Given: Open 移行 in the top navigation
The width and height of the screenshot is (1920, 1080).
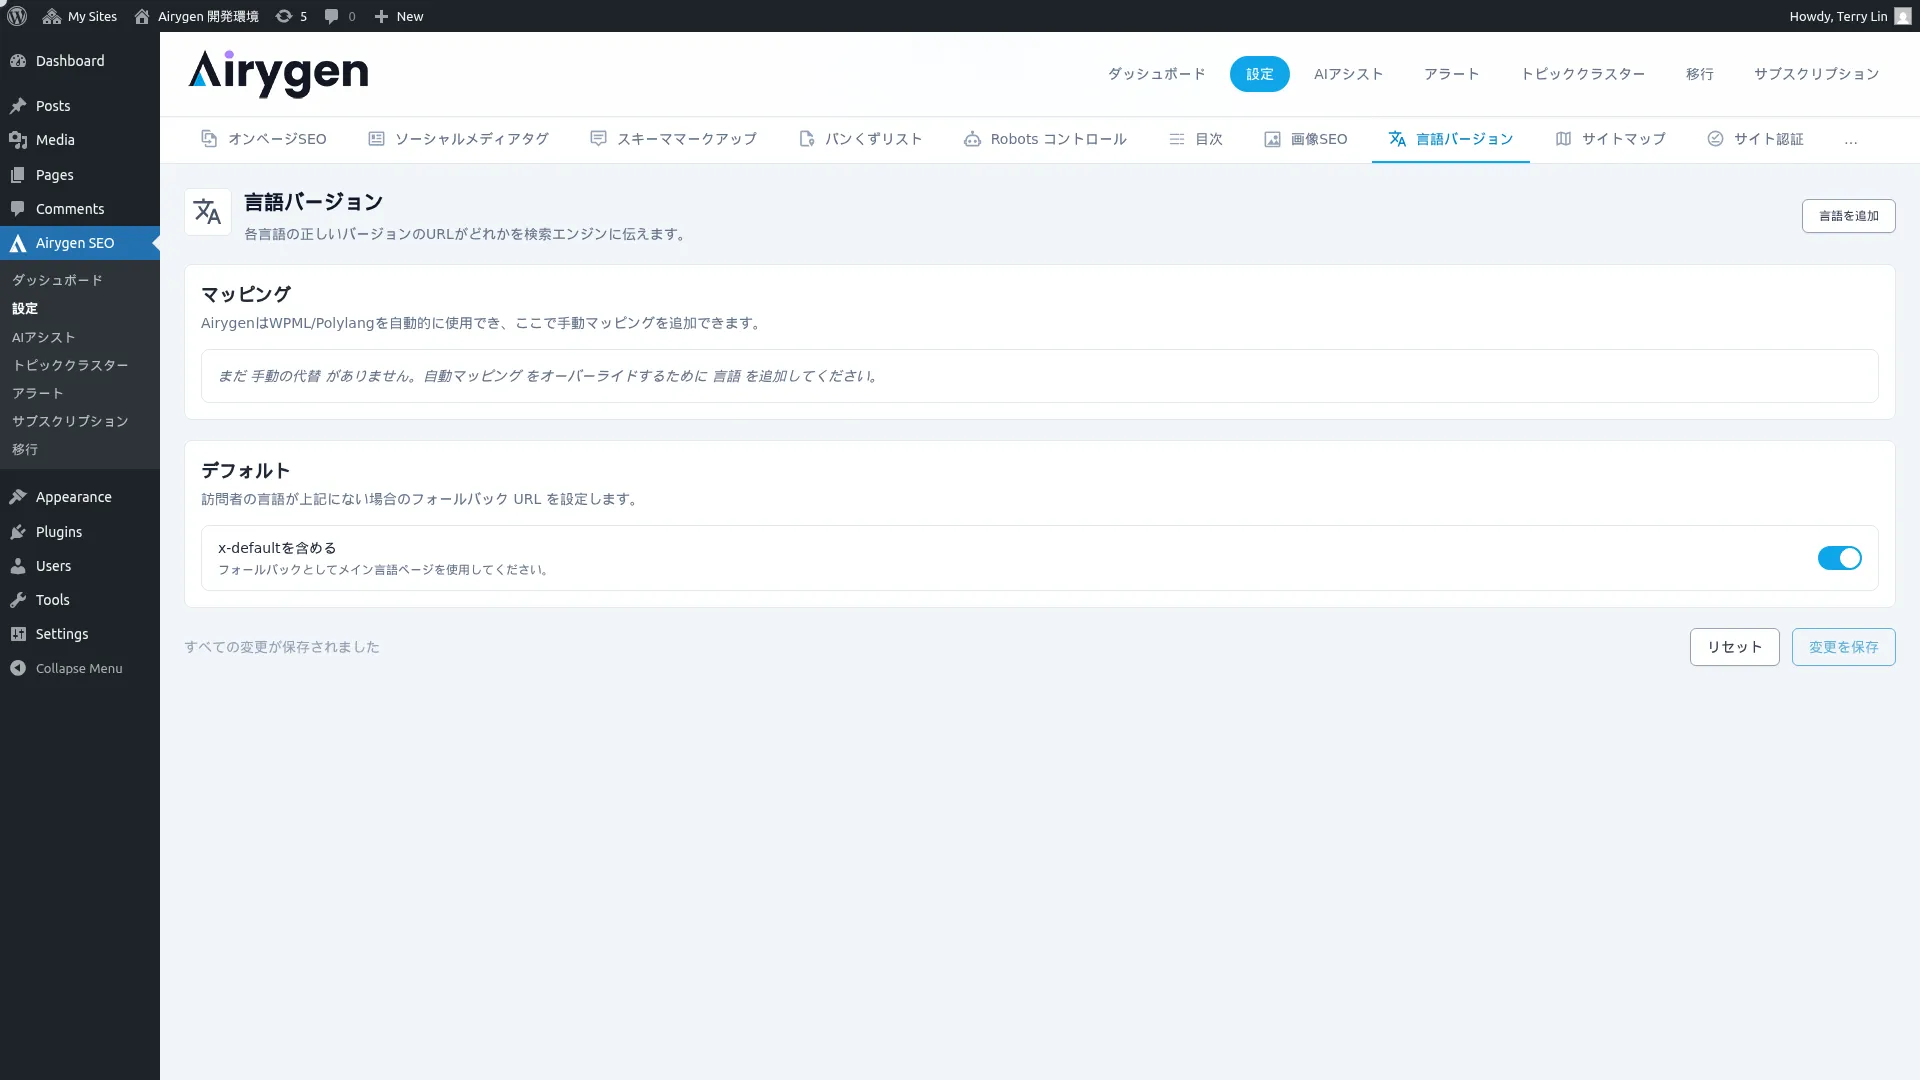Looking at the screenshot, I should pyautogui.click(x=1699, y=74).
